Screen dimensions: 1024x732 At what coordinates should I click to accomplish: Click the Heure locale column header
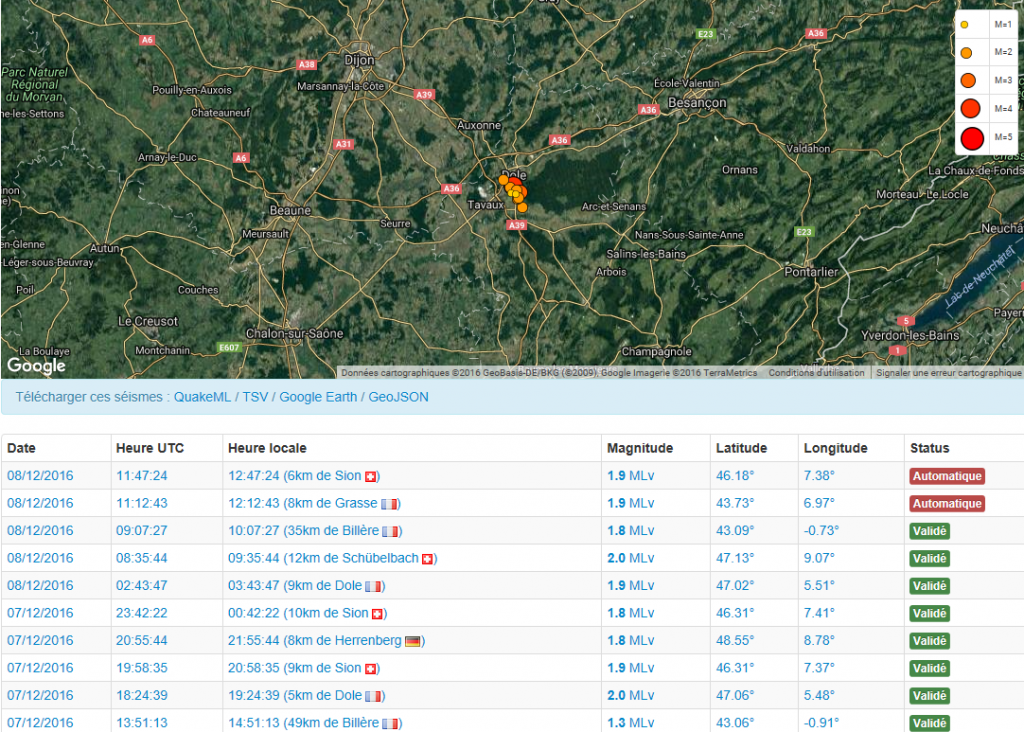point(267,448)
